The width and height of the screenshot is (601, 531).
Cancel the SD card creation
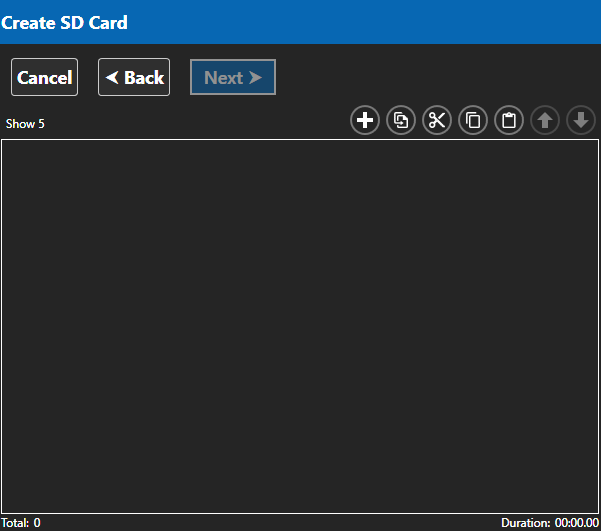tap(44, 77)
